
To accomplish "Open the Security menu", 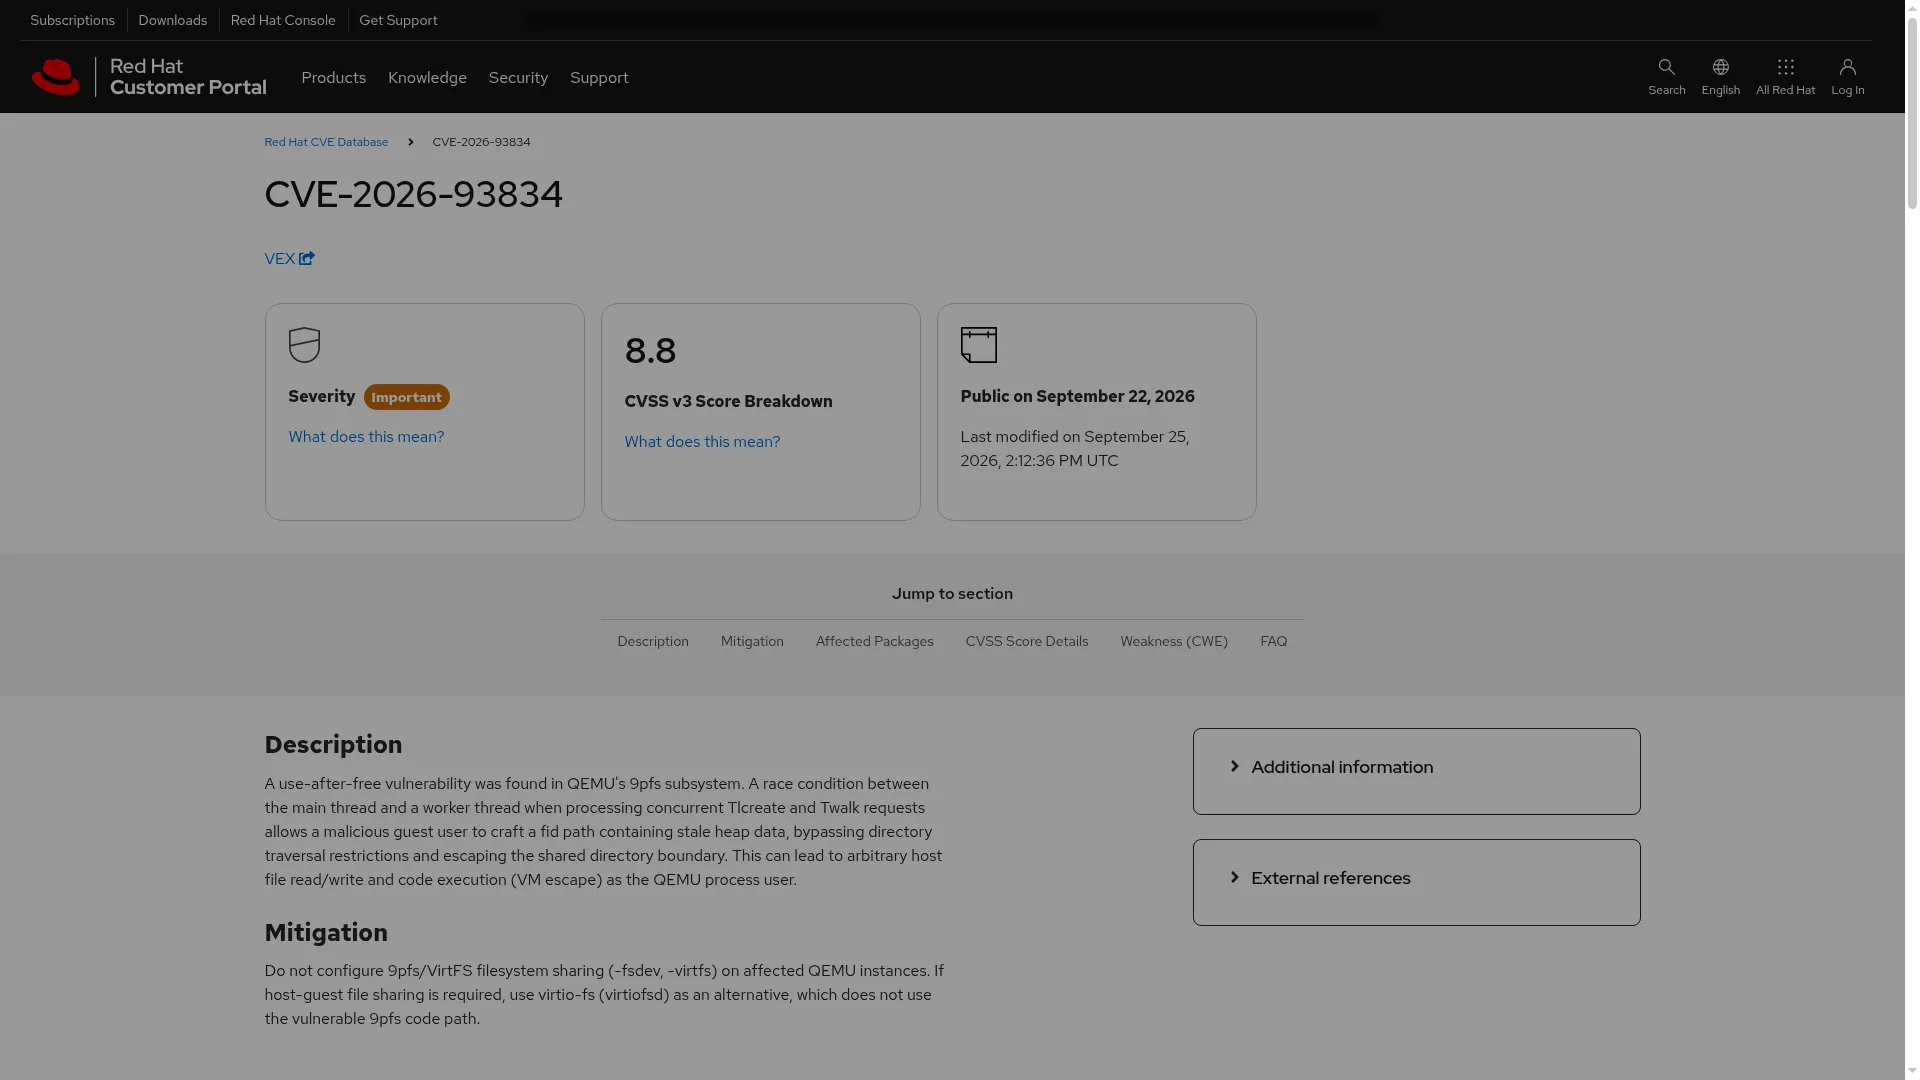I will 518,77.
